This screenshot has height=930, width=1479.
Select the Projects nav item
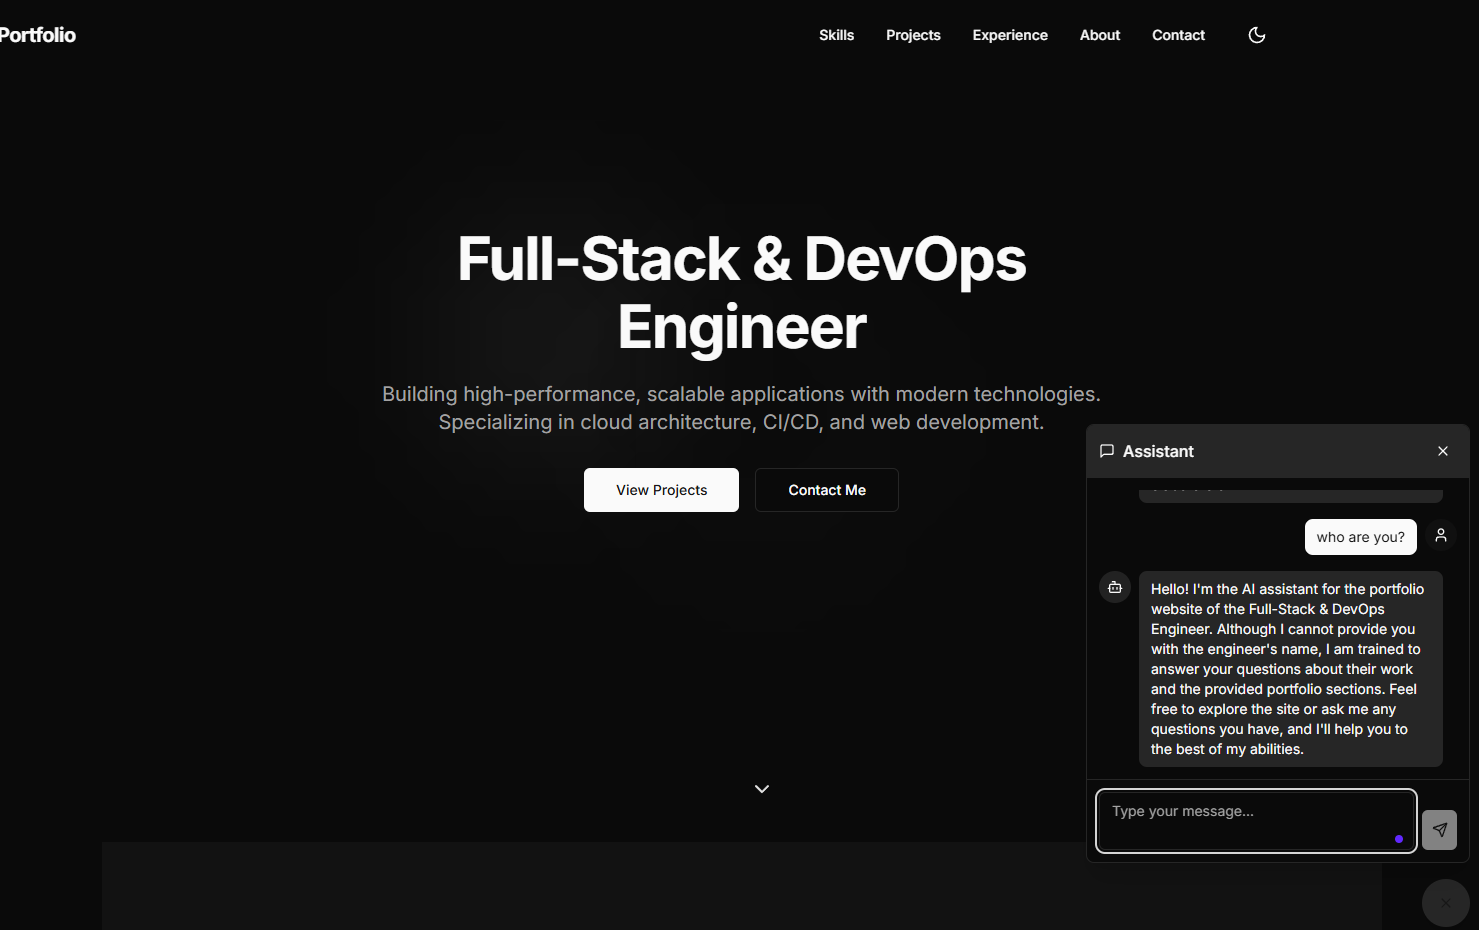coord(913,35)
